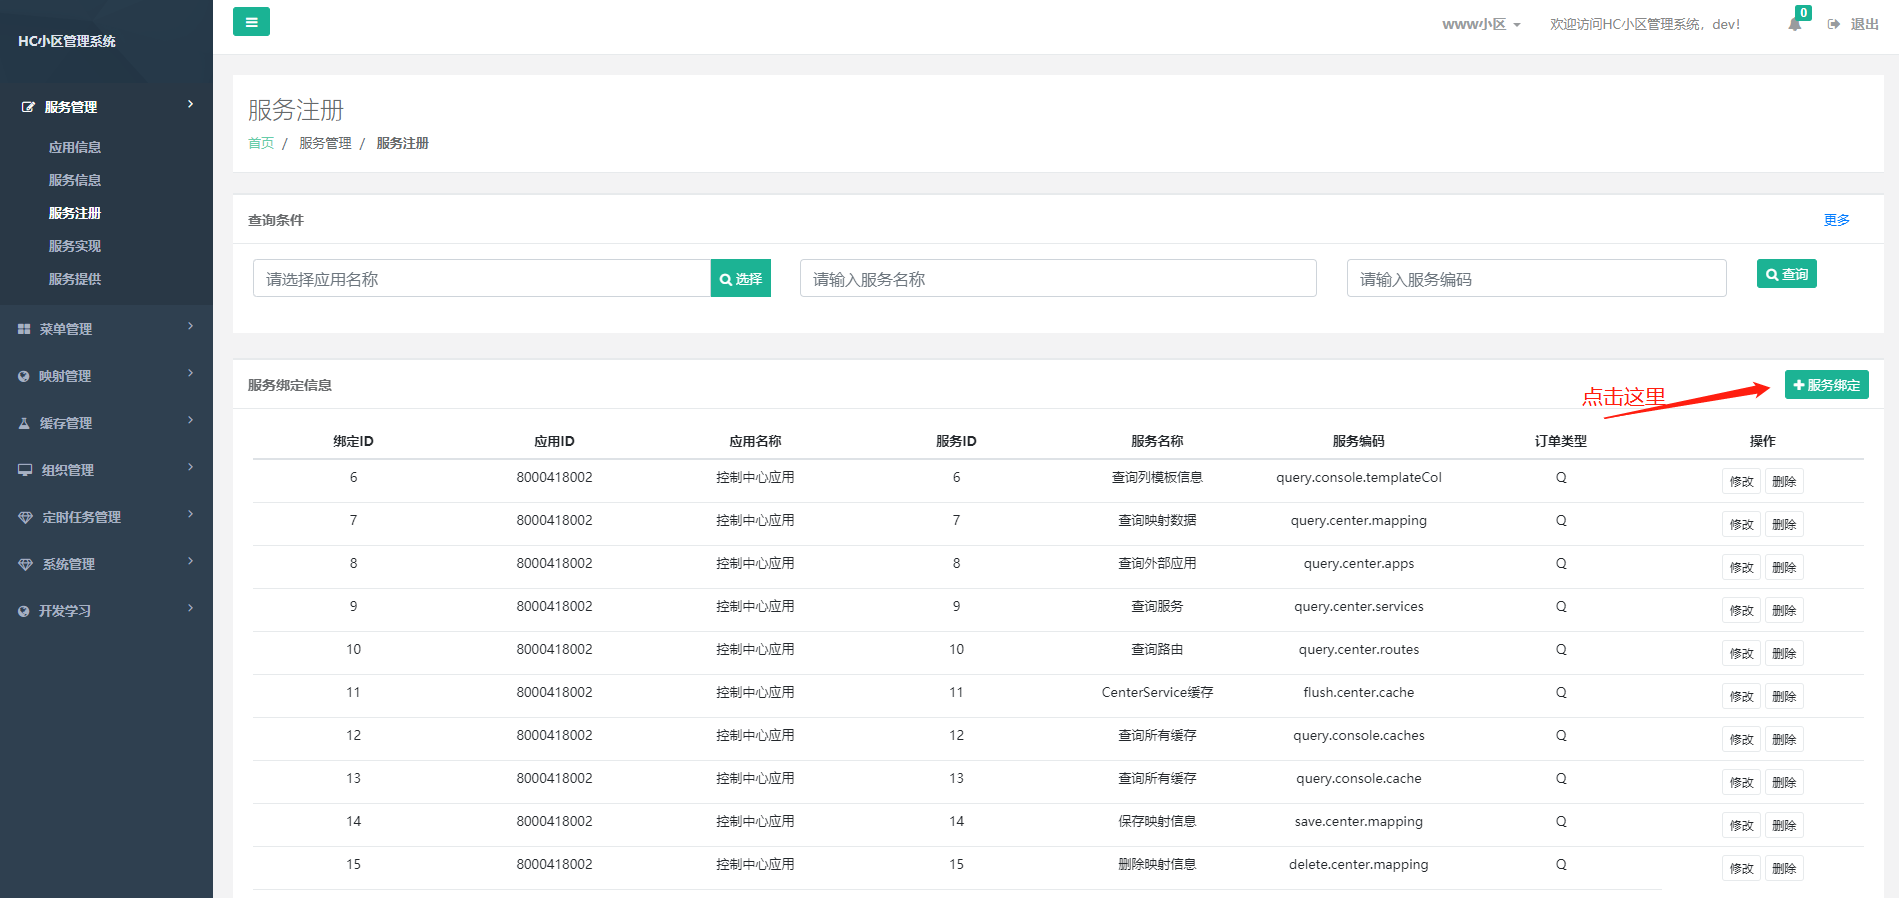Click 修改 for save.center.mapping row
This screenshot has height=898, width=1899.
[x=1741, y=825]
